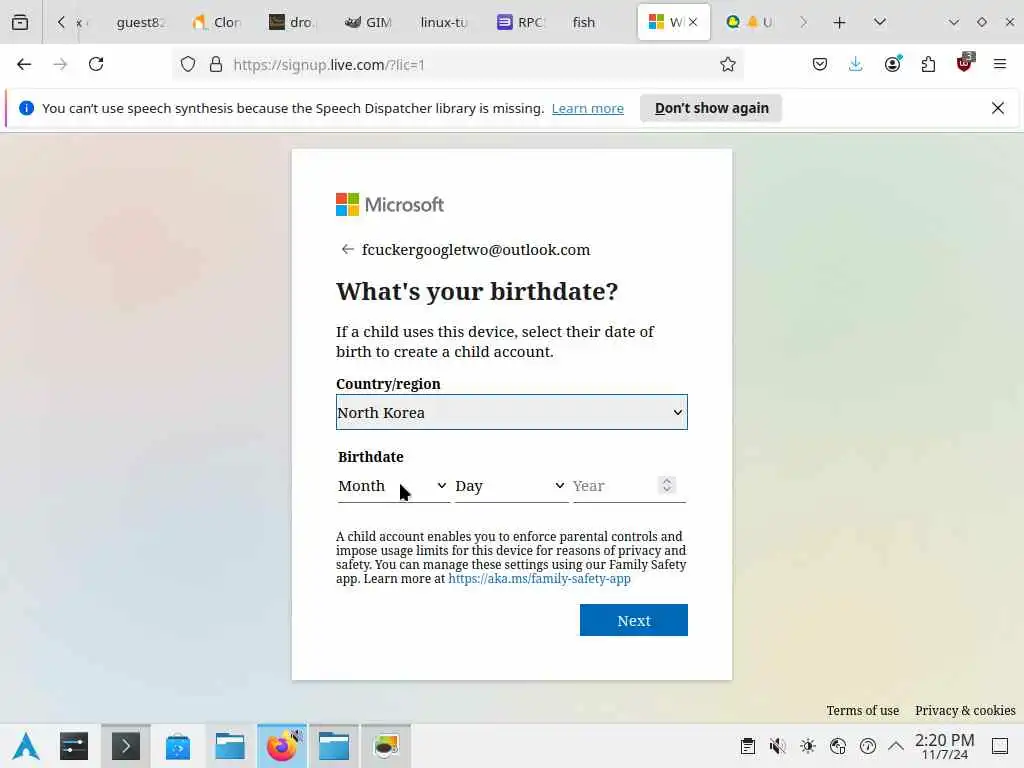The image size is (1024, 768).
Task: Open the Firefox account icon
Action: tap(892, 64)
